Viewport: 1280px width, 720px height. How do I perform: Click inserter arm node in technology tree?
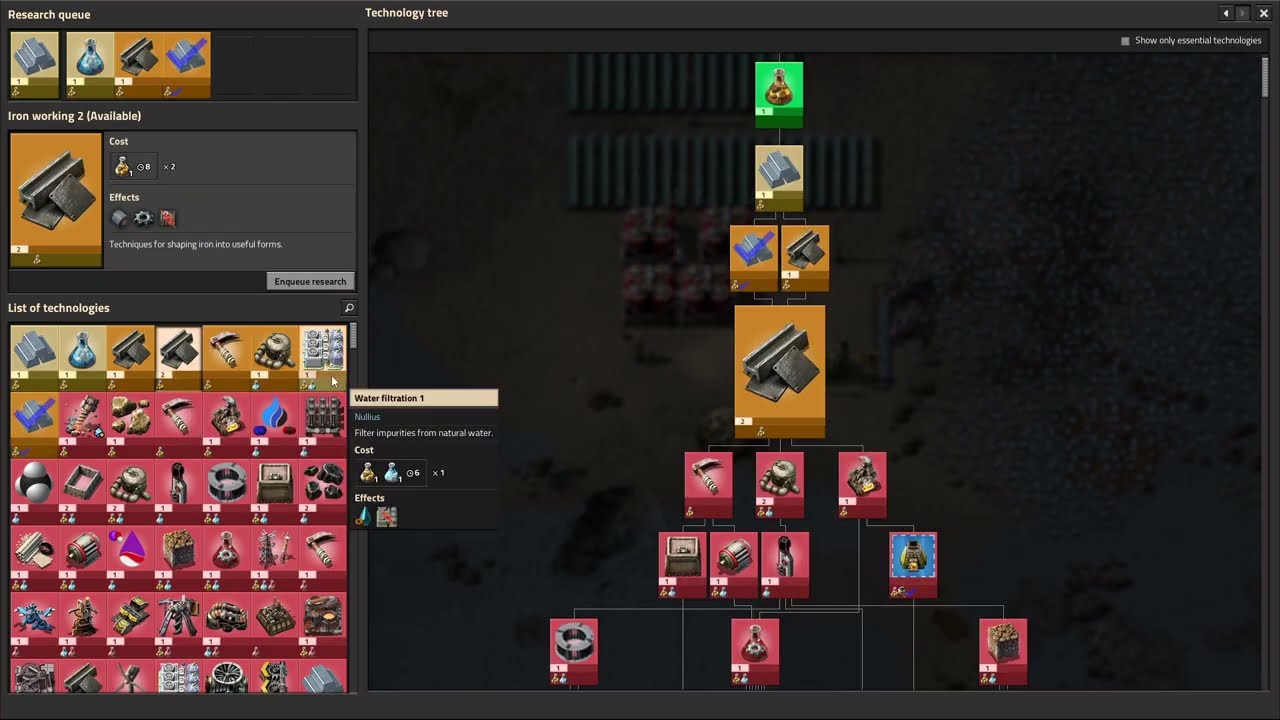click(785, 565)
